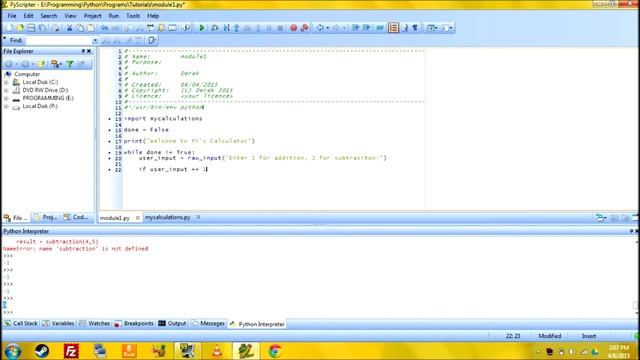The width and height of the screenshot is (640, 360).
Task: Toggle the line numbers toolbar button
Action: pyautogui.click(x=393, y=28)
